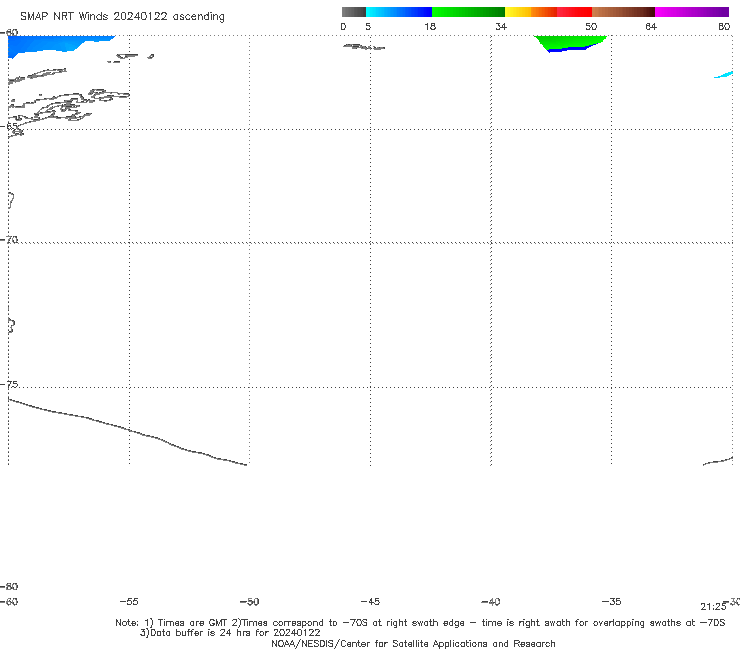Pick the green segment of the color bar
Screen dimensions: 740x650
coord(468,12)
